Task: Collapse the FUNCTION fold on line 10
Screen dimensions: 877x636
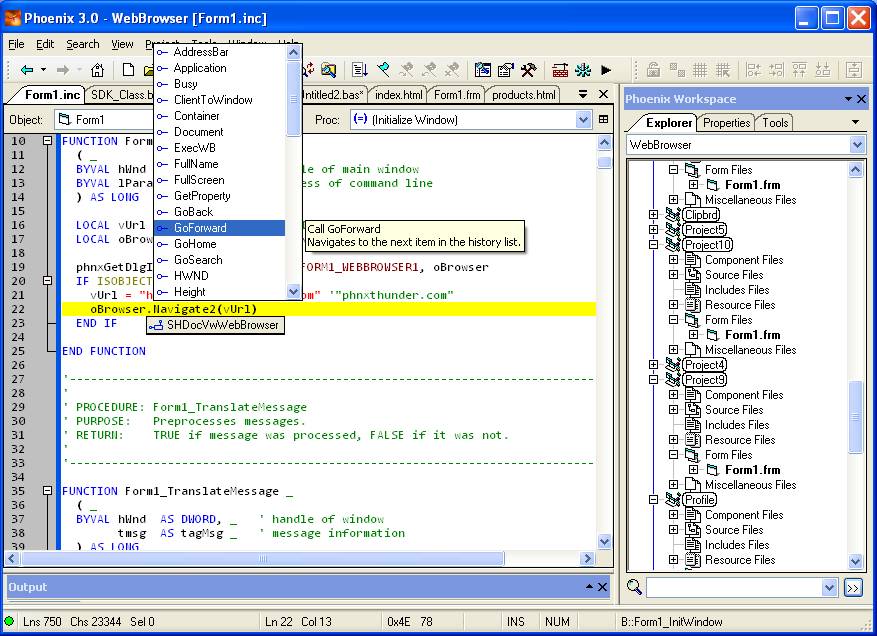Action: tap(48, 141)
